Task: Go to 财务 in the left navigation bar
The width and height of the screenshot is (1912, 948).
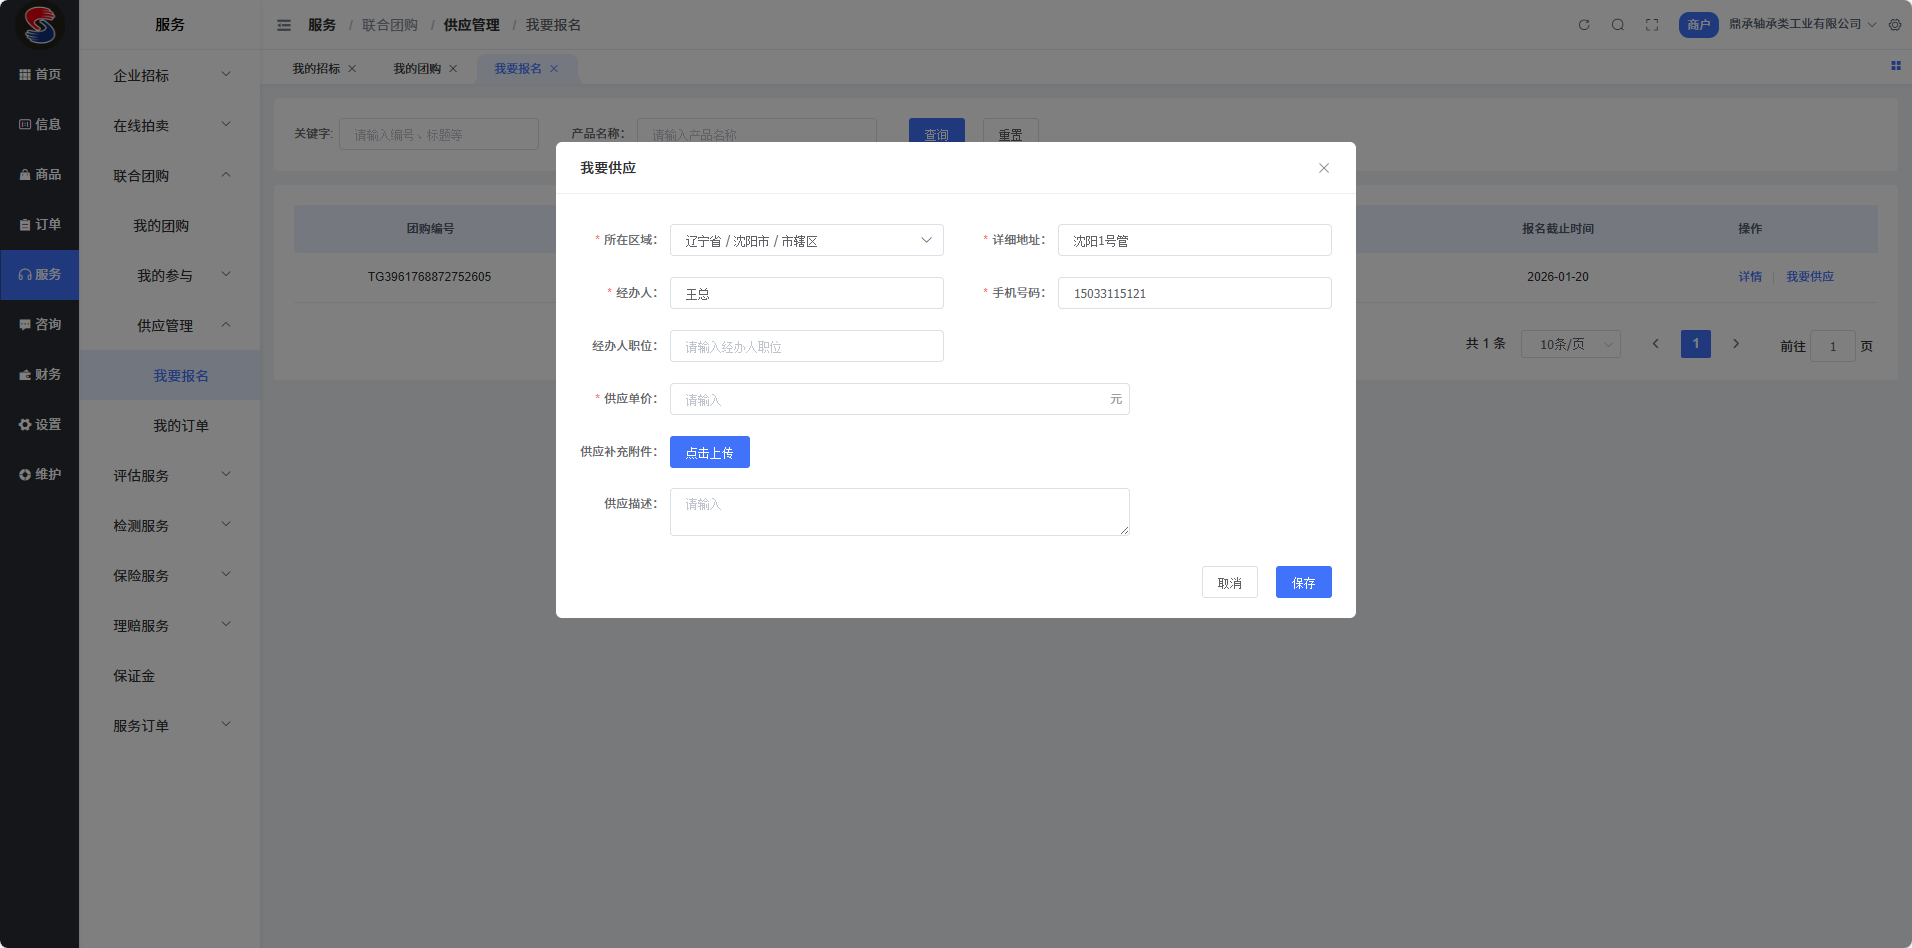Action: pos(40,375)
